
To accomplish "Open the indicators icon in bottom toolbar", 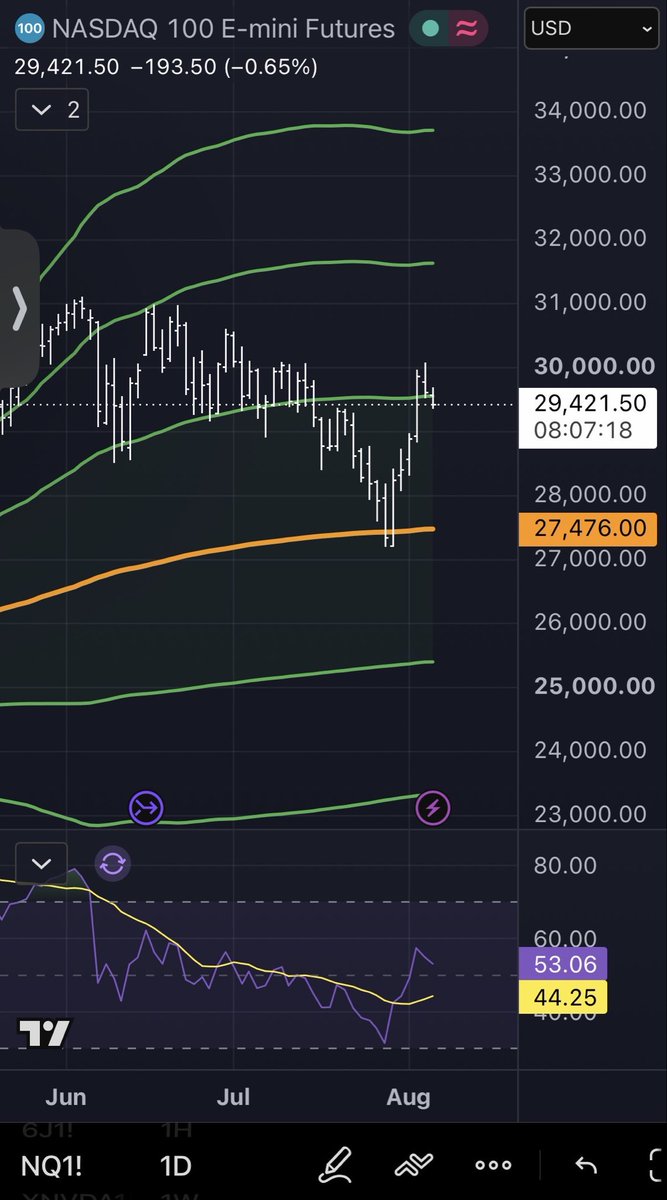I will pos(412,1166).
